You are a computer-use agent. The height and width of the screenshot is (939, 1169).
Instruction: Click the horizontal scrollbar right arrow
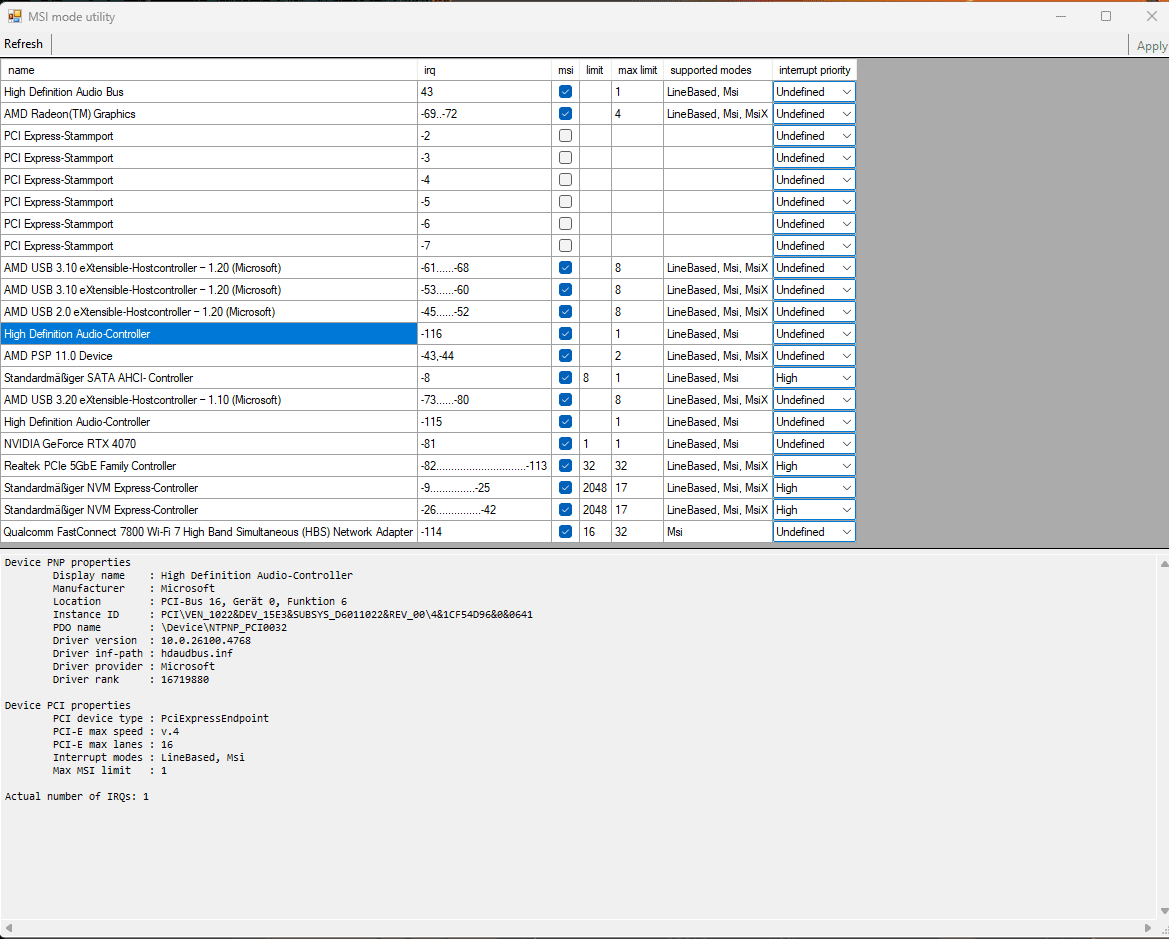pos(1148,929)
